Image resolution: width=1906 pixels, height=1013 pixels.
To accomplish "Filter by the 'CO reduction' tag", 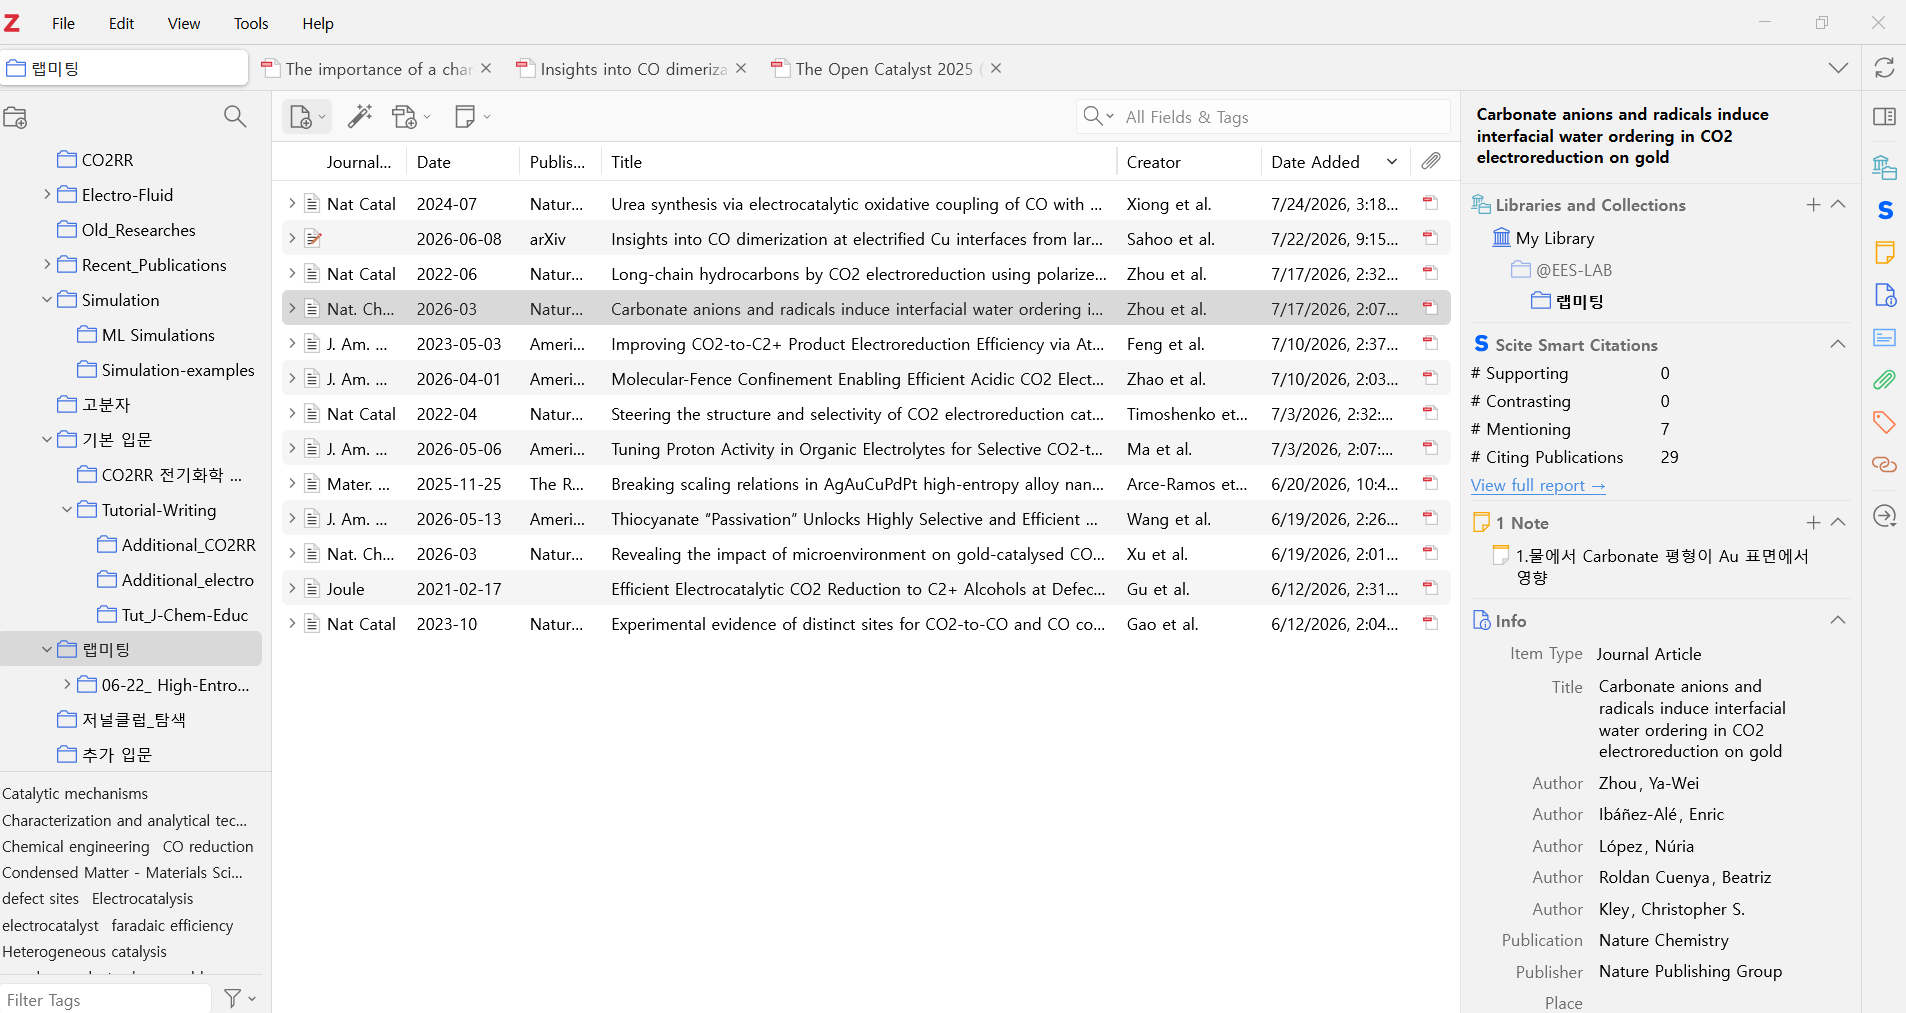I will pos(208,846).
